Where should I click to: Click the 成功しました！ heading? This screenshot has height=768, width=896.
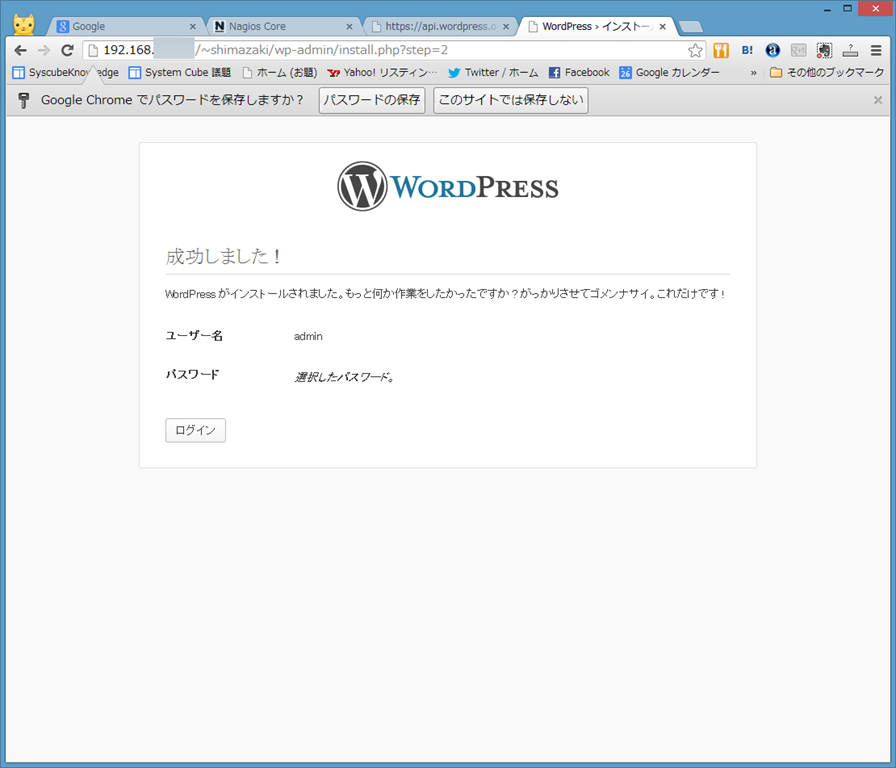223,257
